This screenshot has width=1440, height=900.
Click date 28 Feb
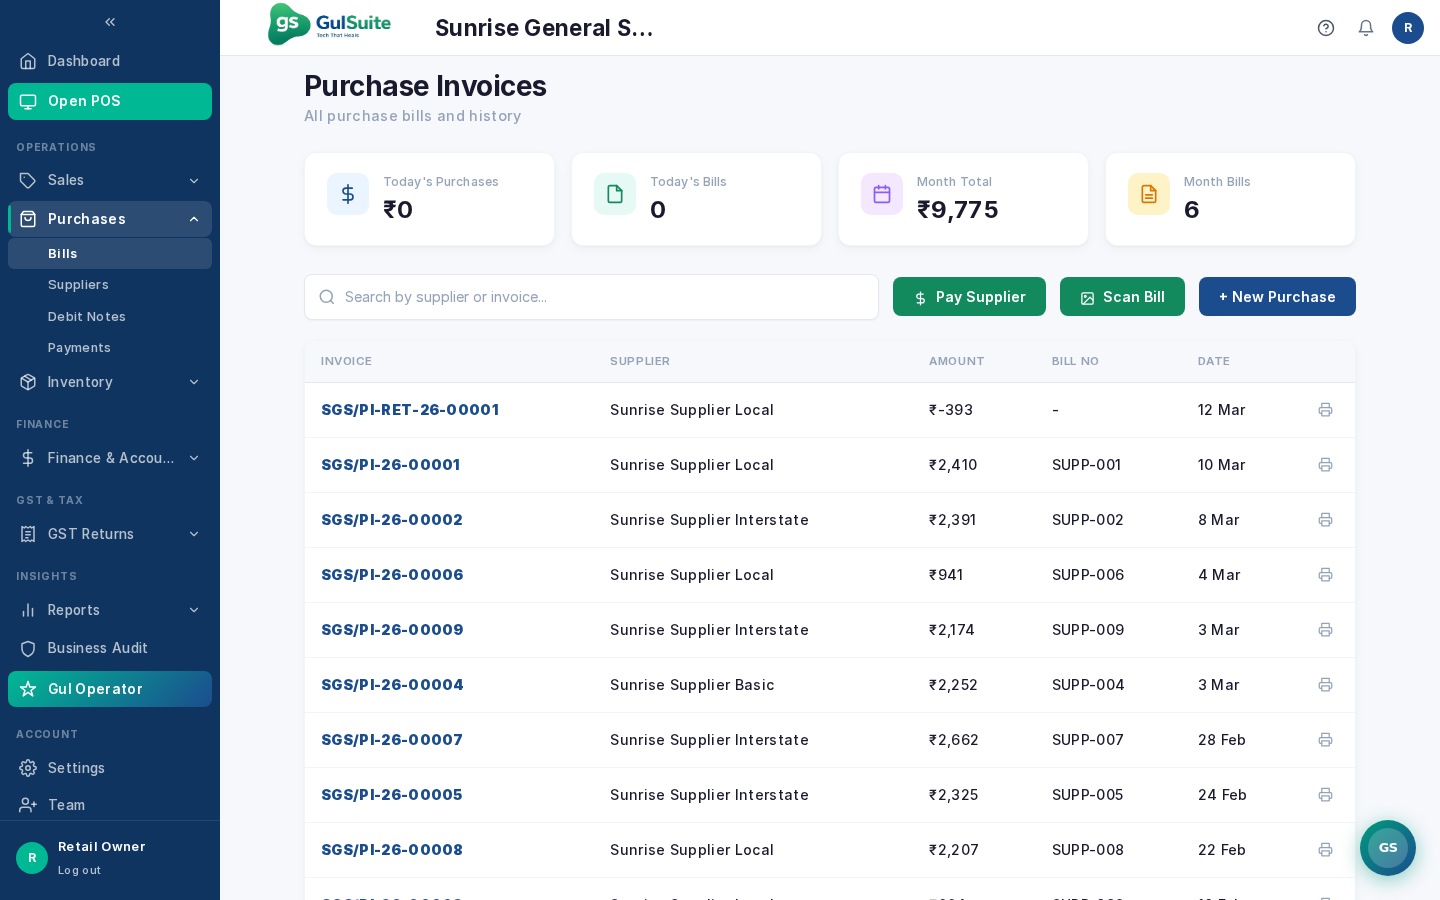[x=1222, y=740]
